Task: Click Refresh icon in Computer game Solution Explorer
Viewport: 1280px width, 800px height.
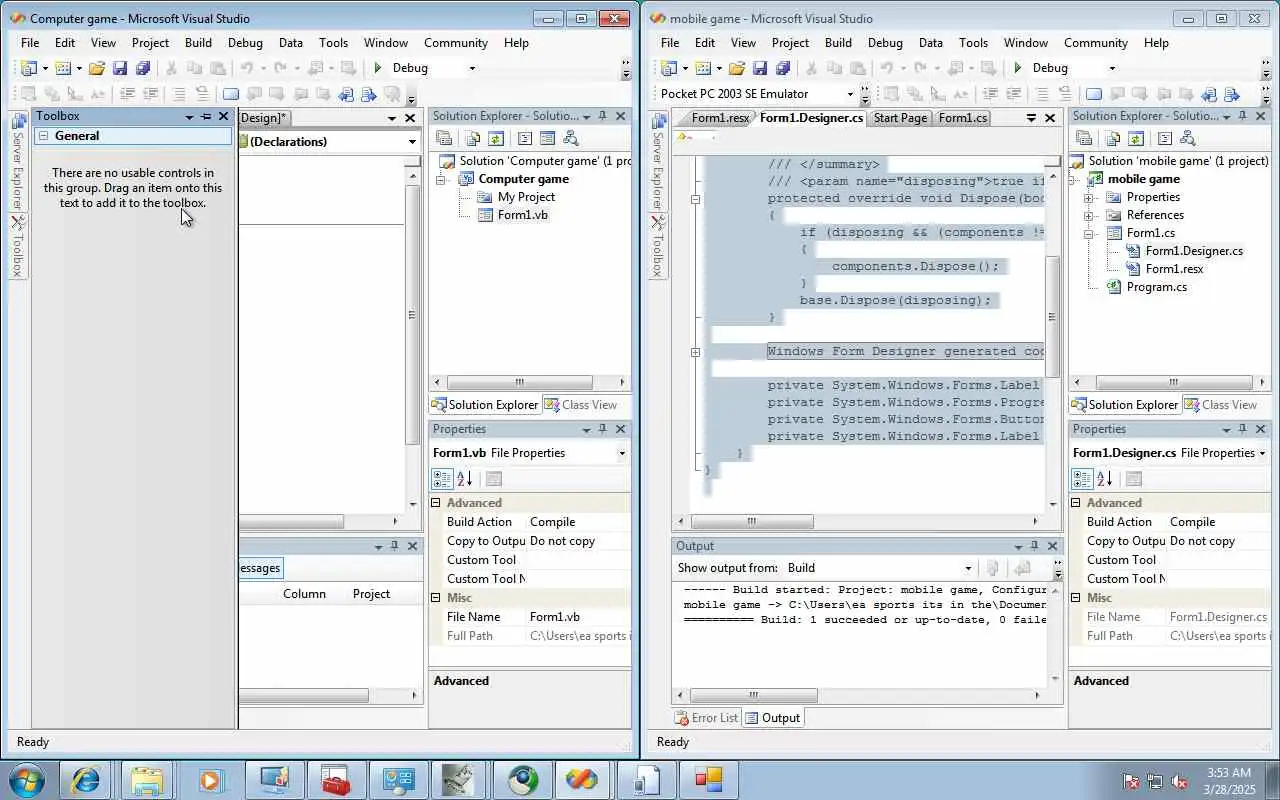Action: click(x=495, y=138)
